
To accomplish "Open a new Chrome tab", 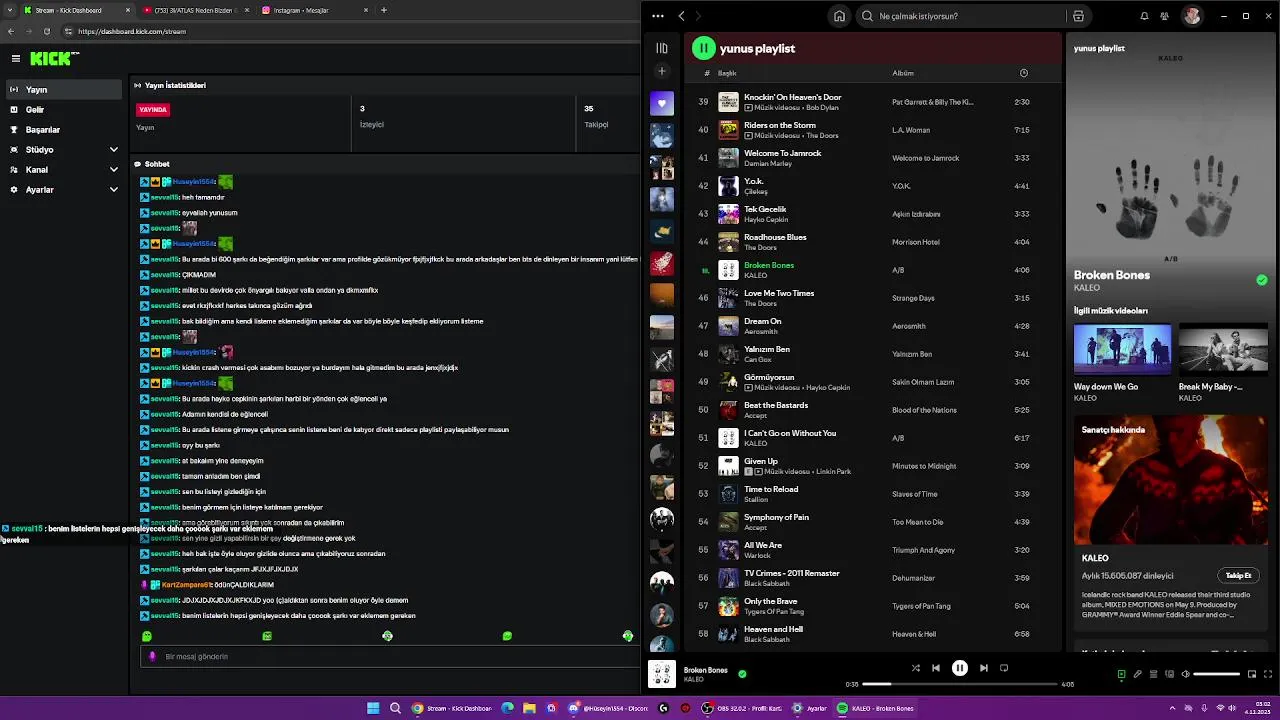I will click(384, 10).
